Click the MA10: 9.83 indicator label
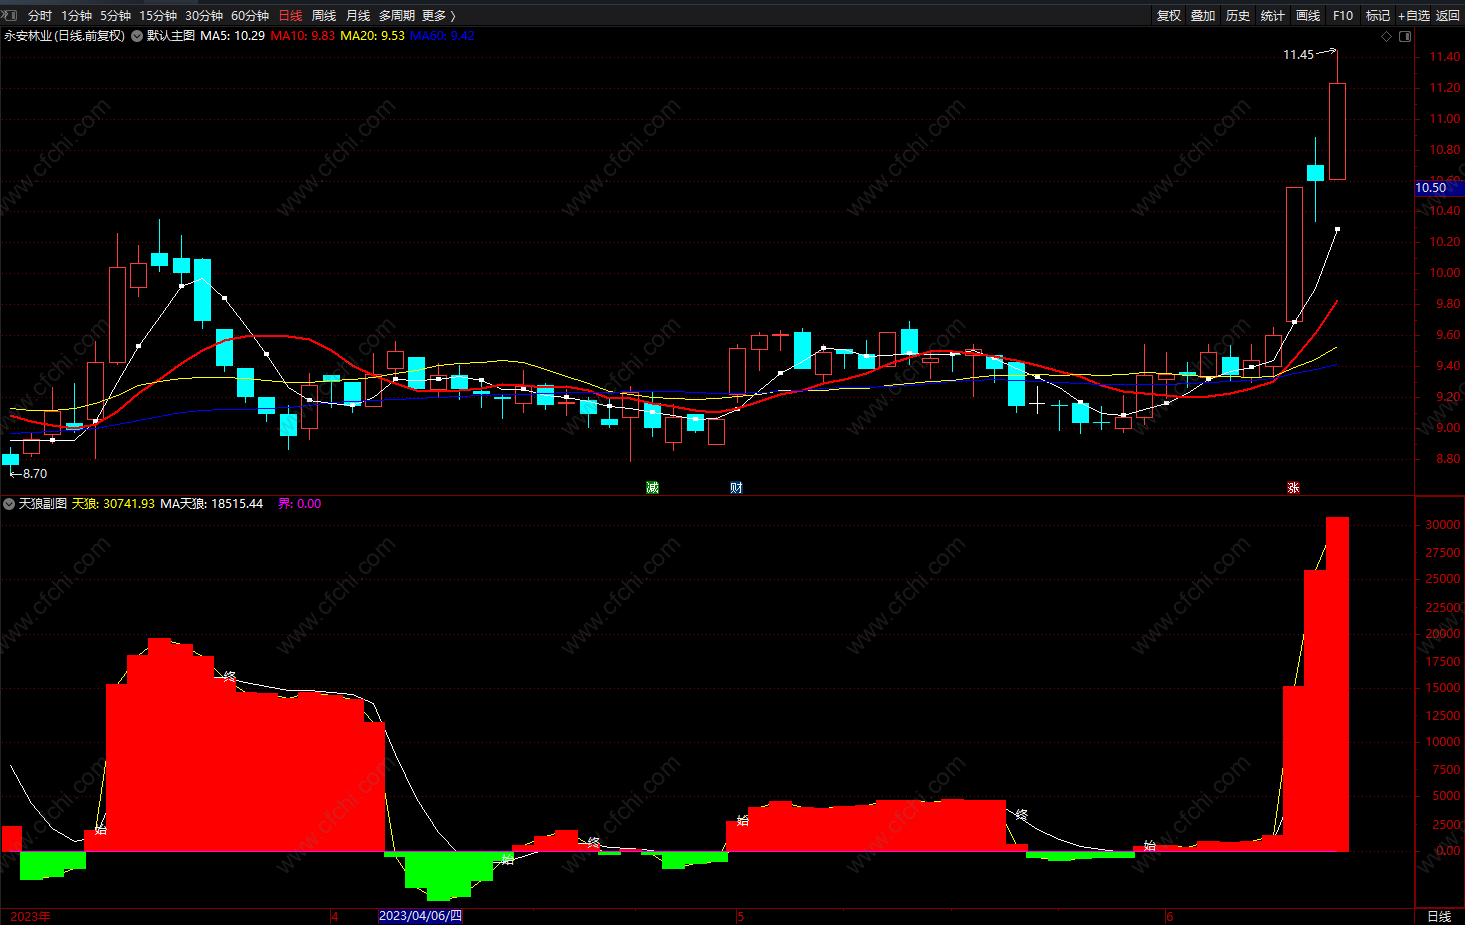The image size is (1465, 925). [303, 36]
